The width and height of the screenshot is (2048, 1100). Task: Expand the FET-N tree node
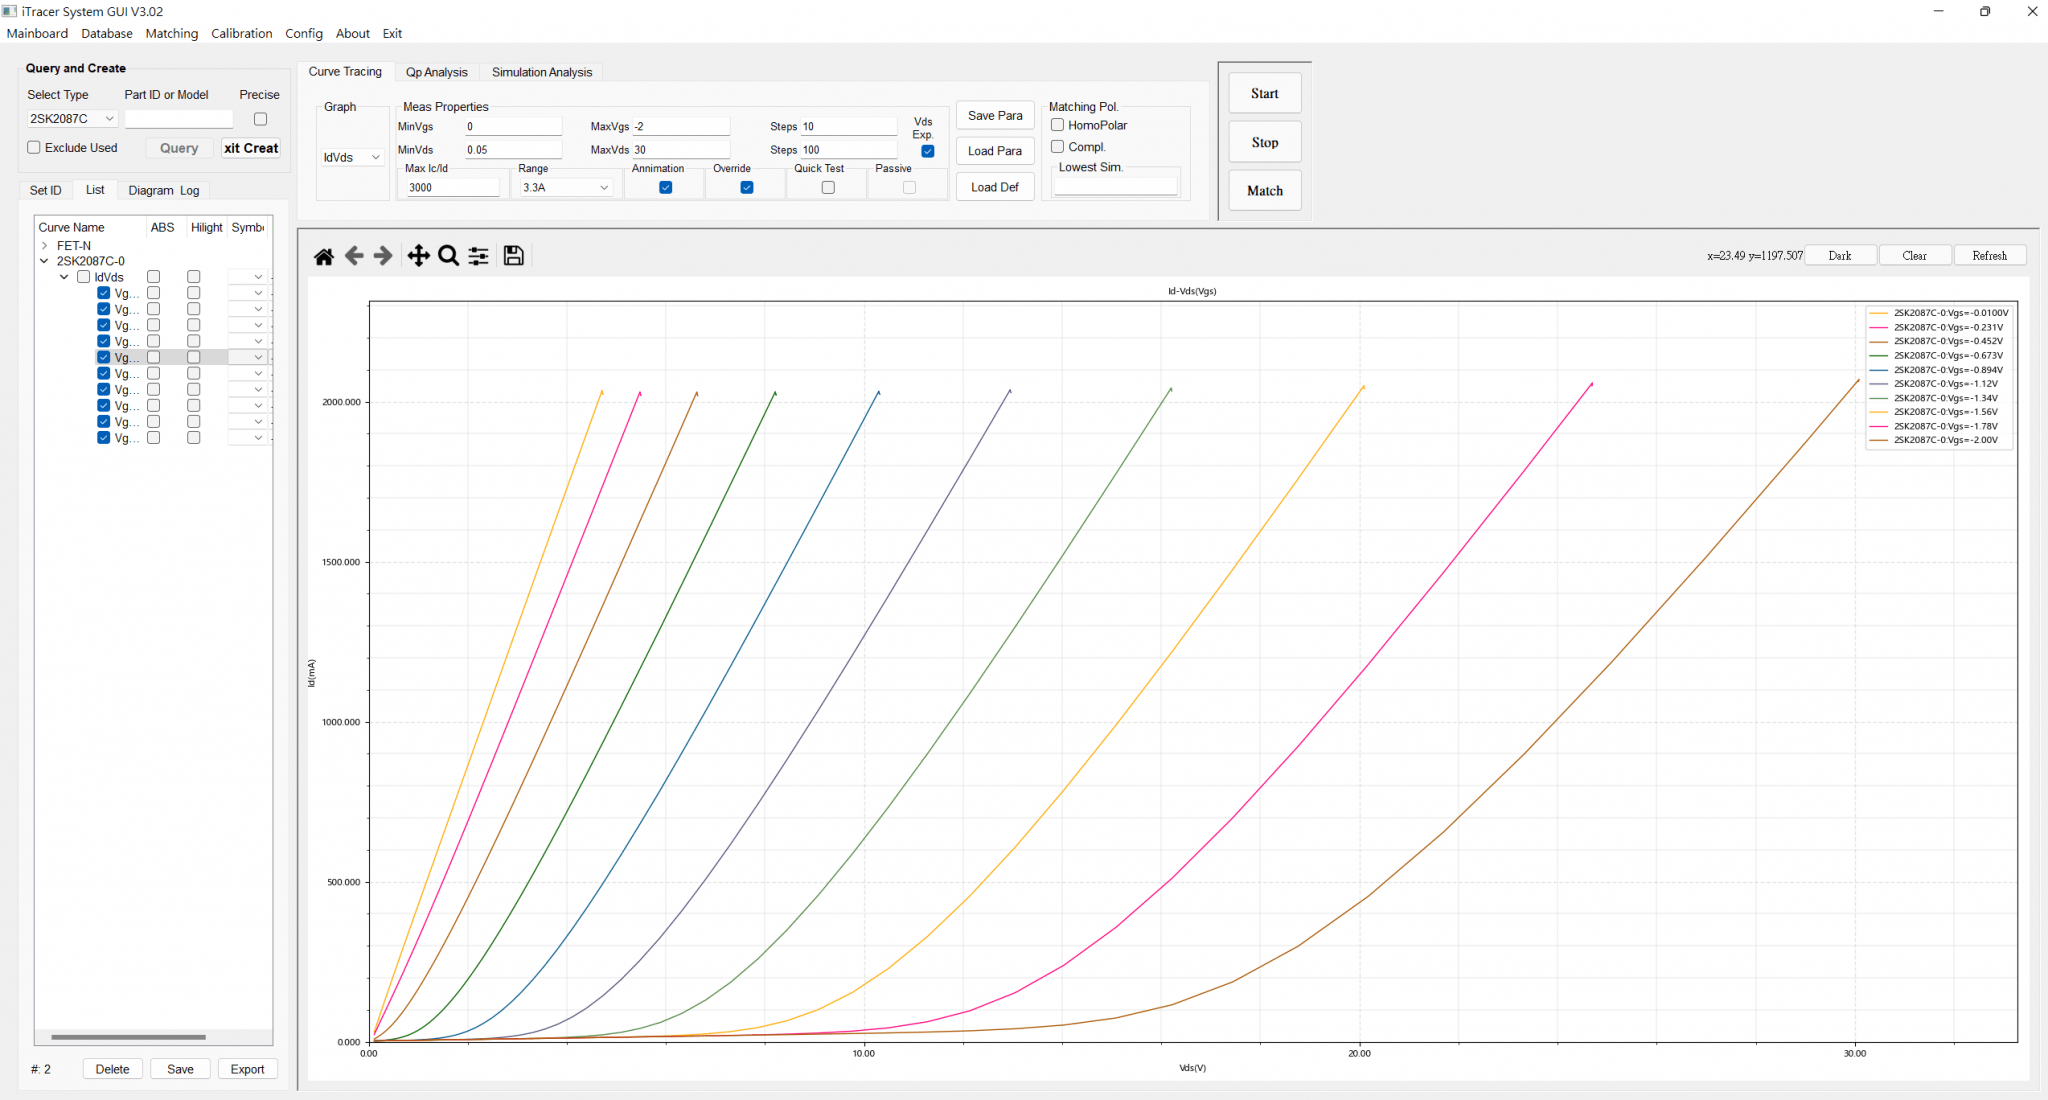[45, 245]
